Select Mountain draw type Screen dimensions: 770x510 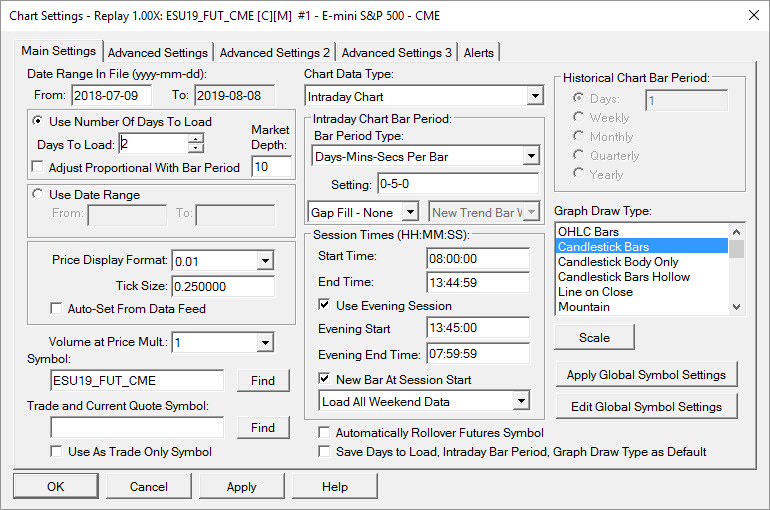642,307
